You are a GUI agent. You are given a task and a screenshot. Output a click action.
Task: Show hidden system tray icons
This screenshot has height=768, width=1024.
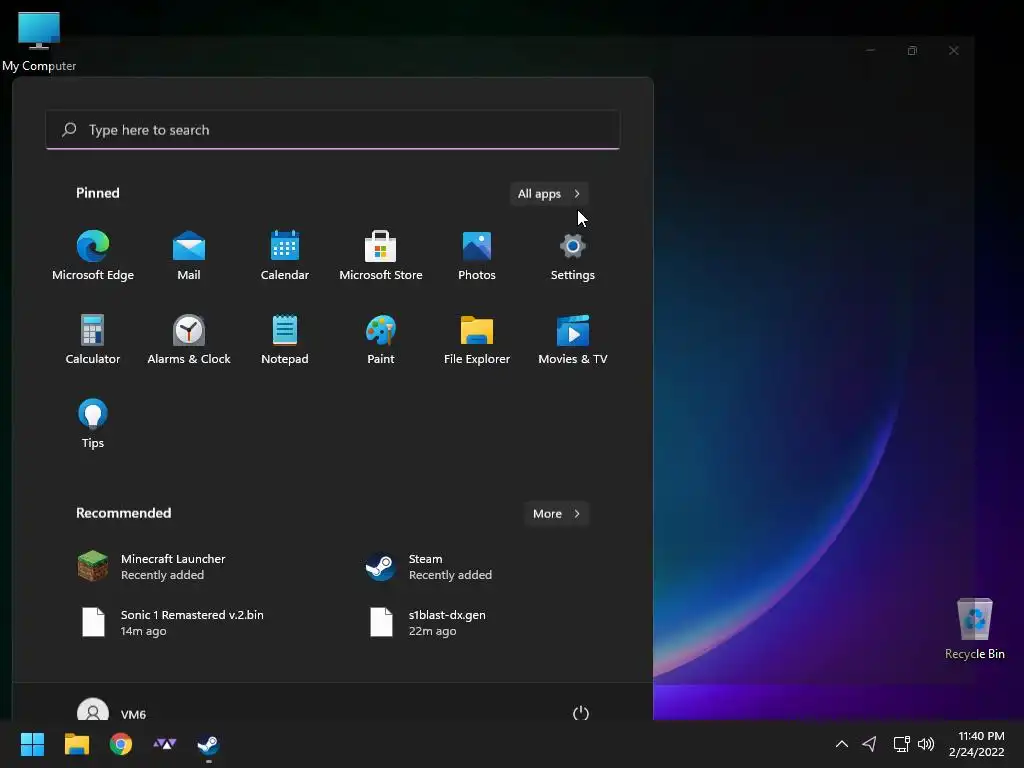tap(842, 744)
